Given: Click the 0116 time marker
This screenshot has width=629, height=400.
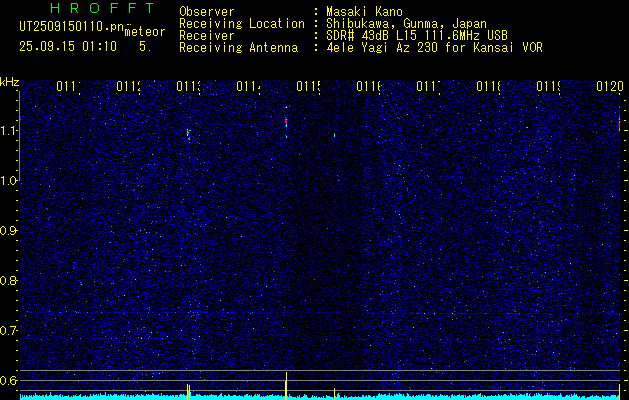Looking at the screenshot, I should point(369,86).
